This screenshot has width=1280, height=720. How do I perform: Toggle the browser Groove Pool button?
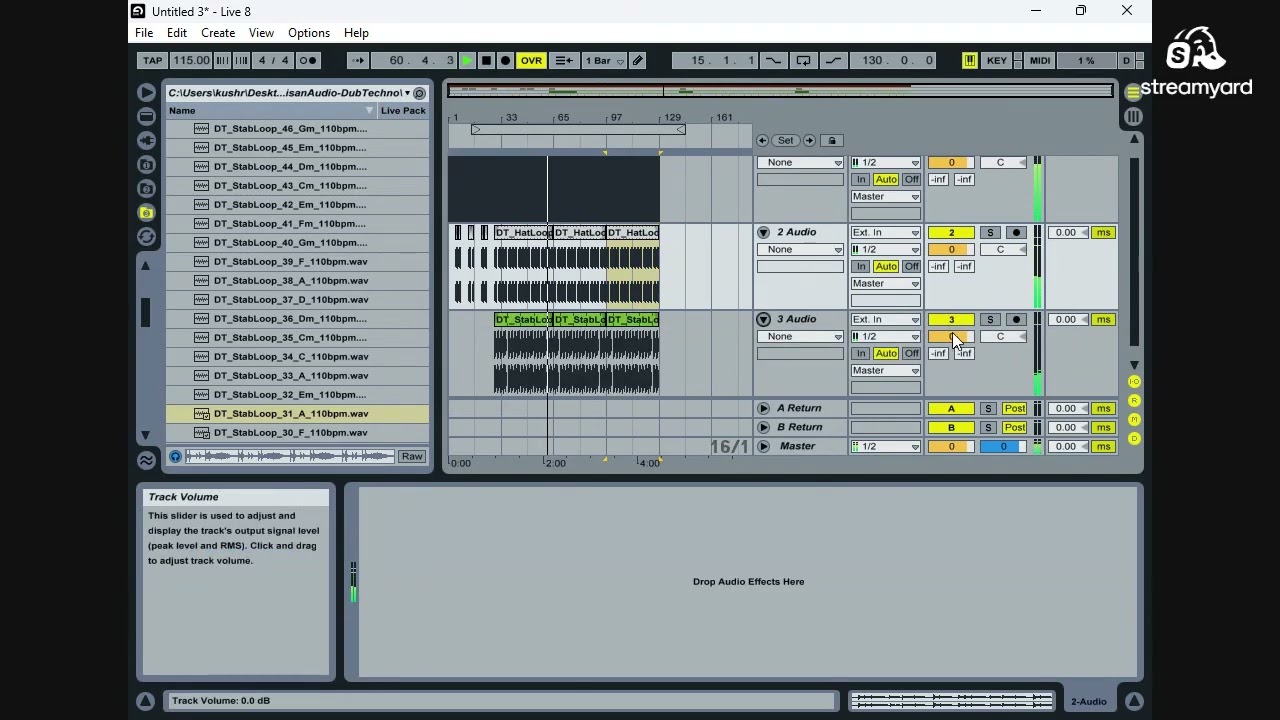(146, 460)
